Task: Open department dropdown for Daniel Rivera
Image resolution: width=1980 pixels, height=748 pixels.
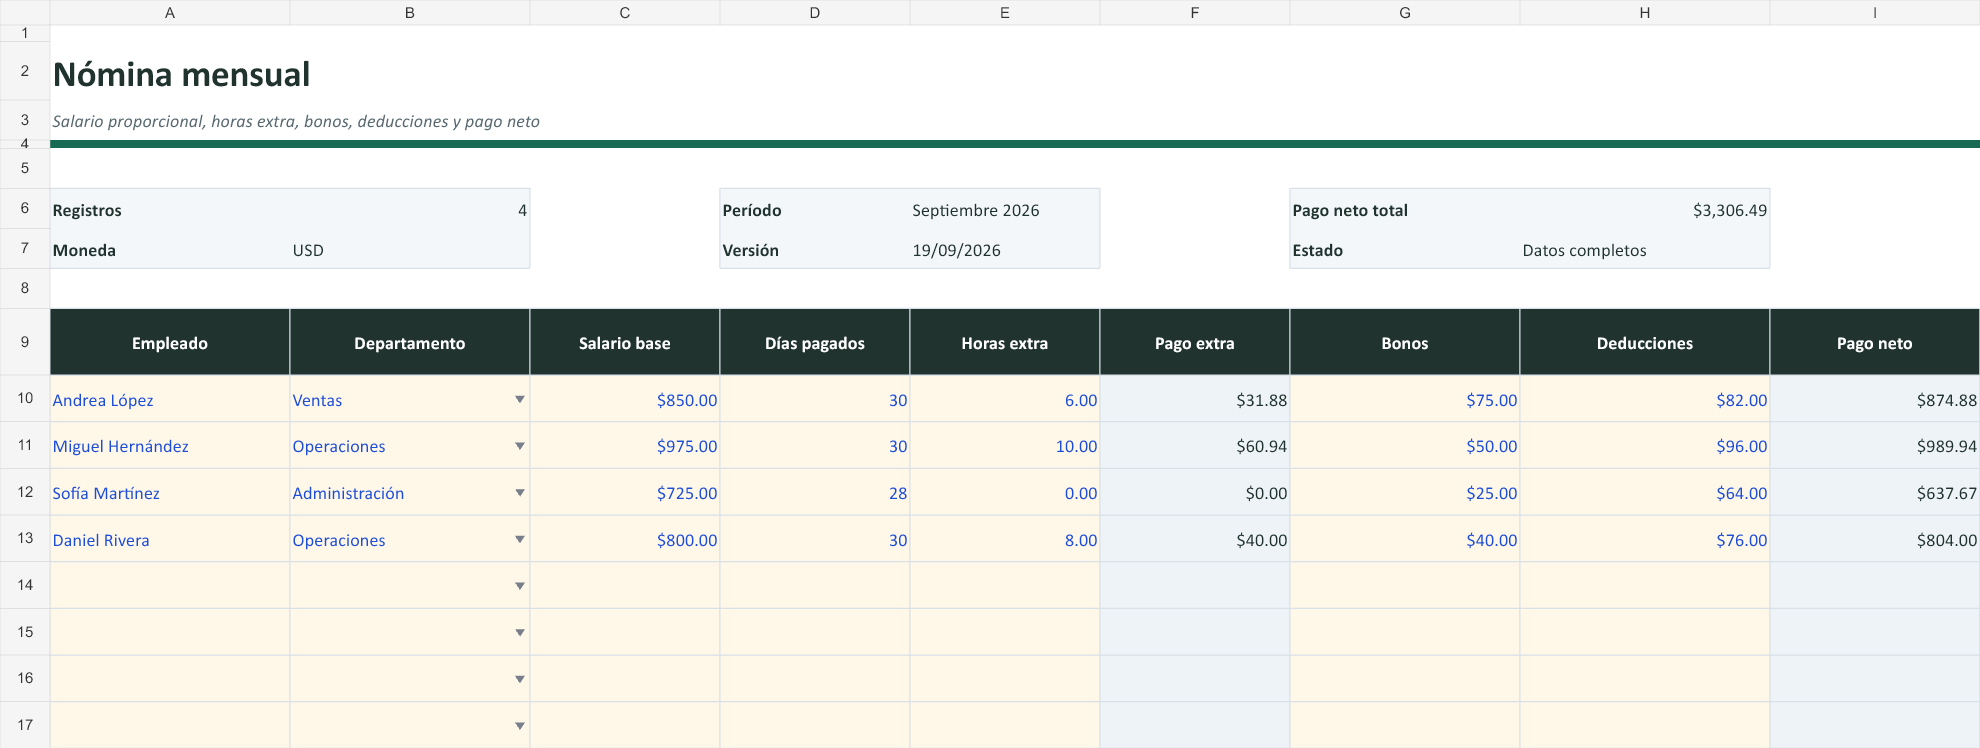Action: [x=519, y=539]
